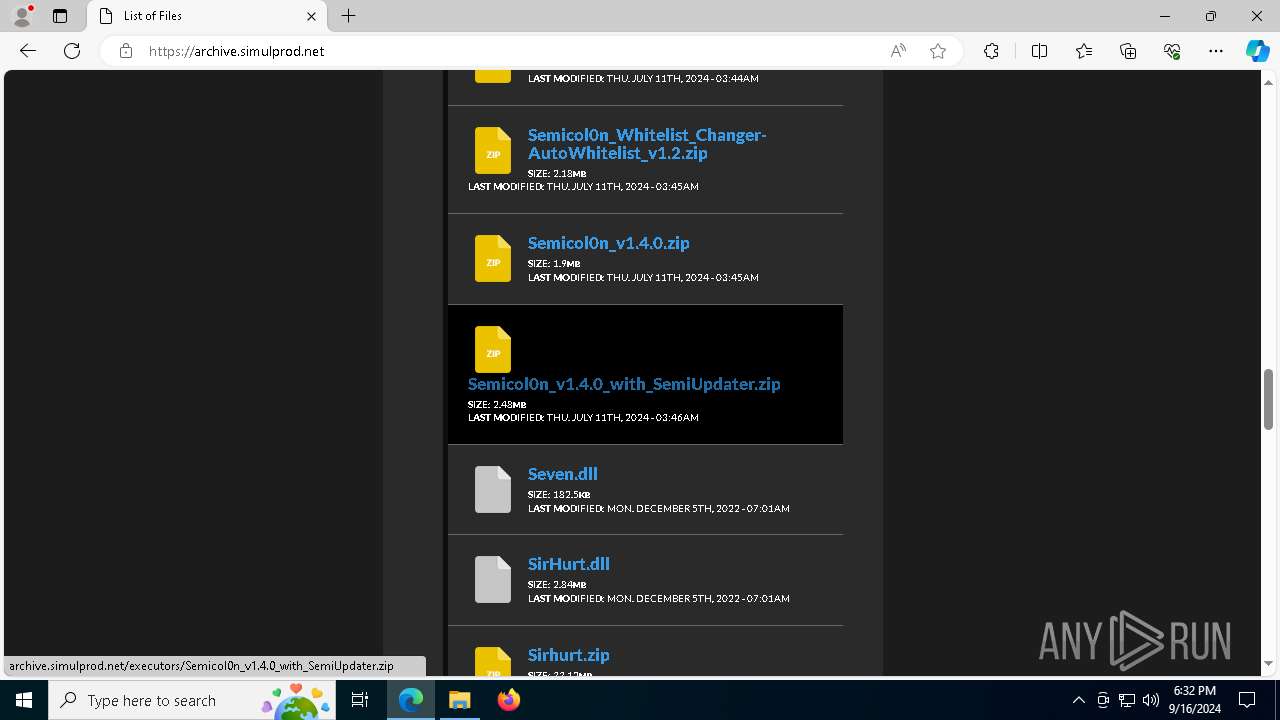Click scrollbar down arrow
Image resolution: width=1280 pixels, height=720 pixels.
click(1268, 663)
